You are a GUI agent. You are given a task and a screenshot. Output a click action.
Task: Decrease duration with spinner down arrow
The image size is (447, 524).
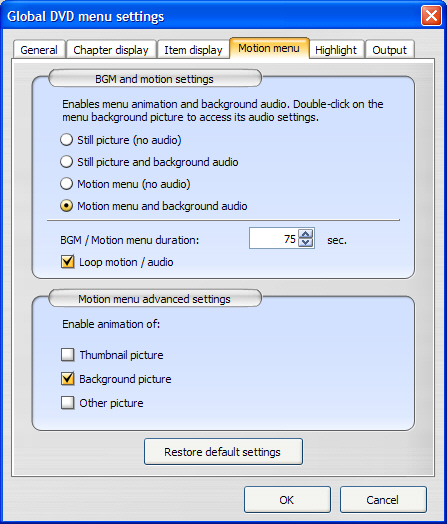[x=306, y=243]
